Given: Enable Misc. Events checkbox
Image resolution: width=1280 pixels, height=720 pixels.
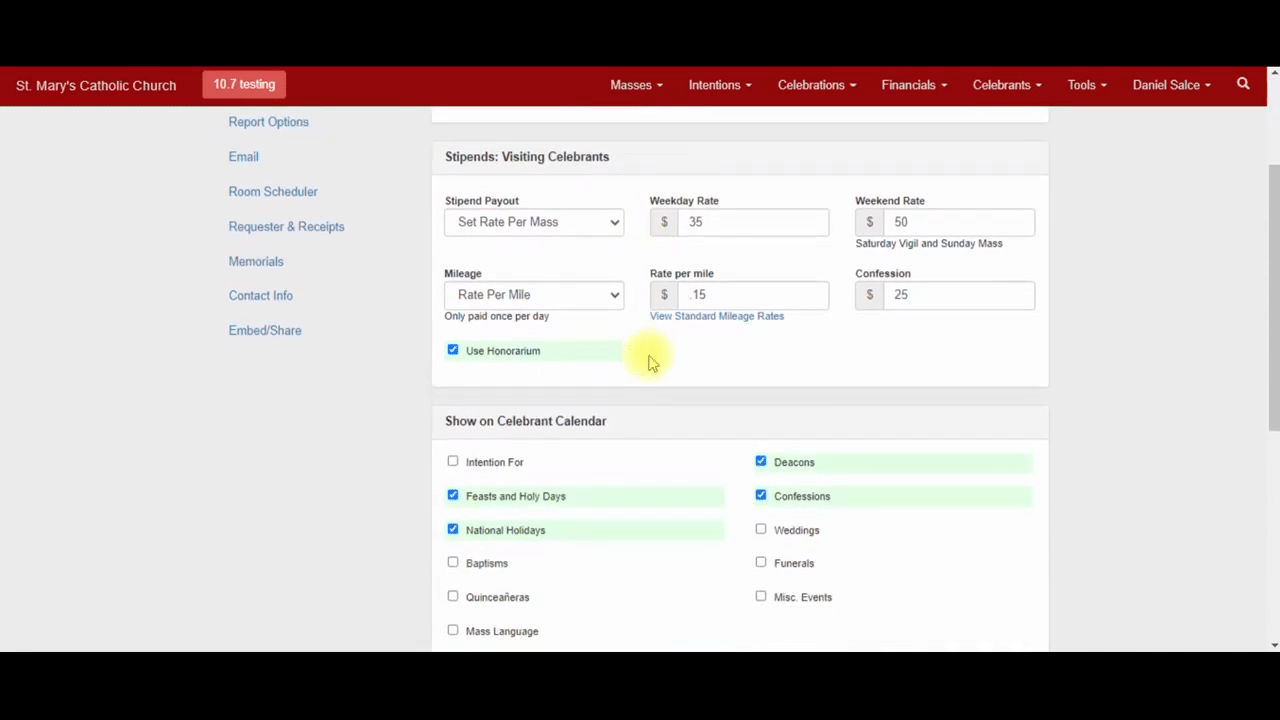Looking at the screenshot, I should 761,596.
